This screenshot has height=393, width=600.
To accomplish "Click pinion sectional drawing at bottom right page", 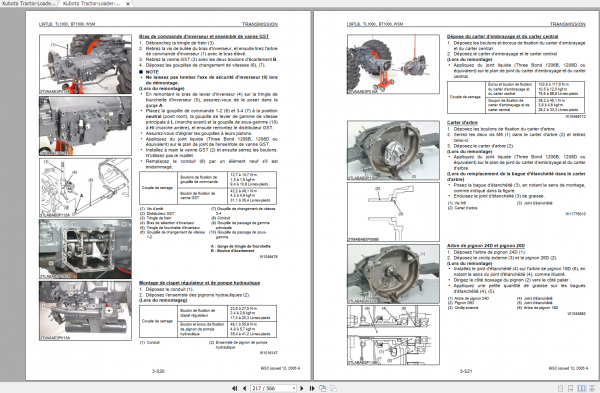I will click(393, 335).
